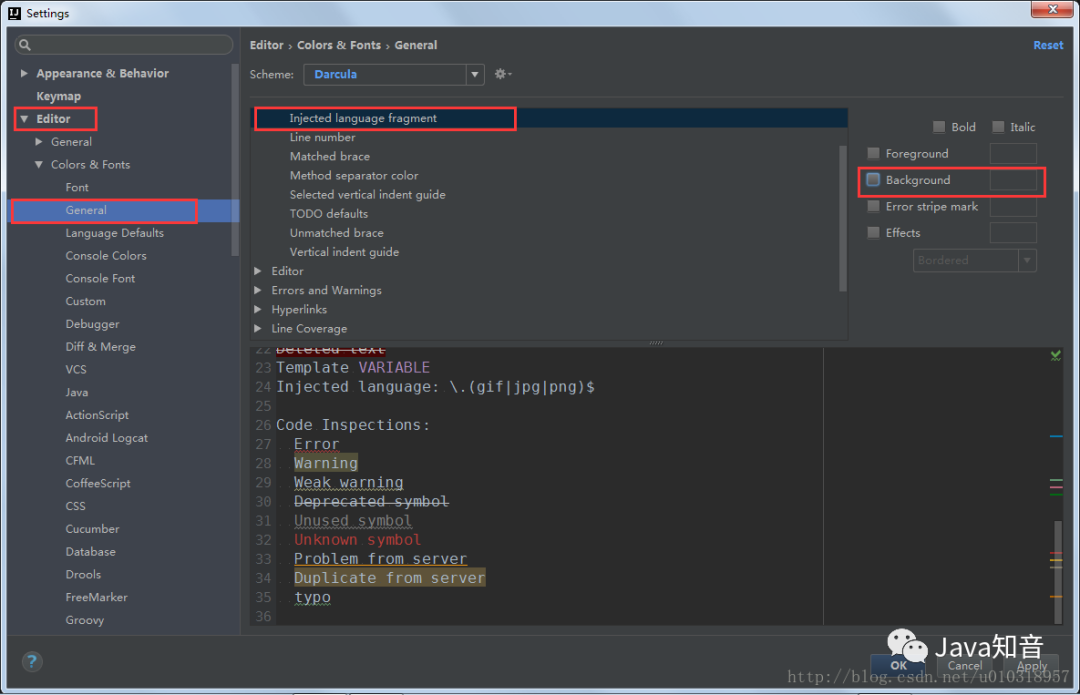Expand the General subtree under Editor
Screen dimensions: 1080x695
(39, 141)
